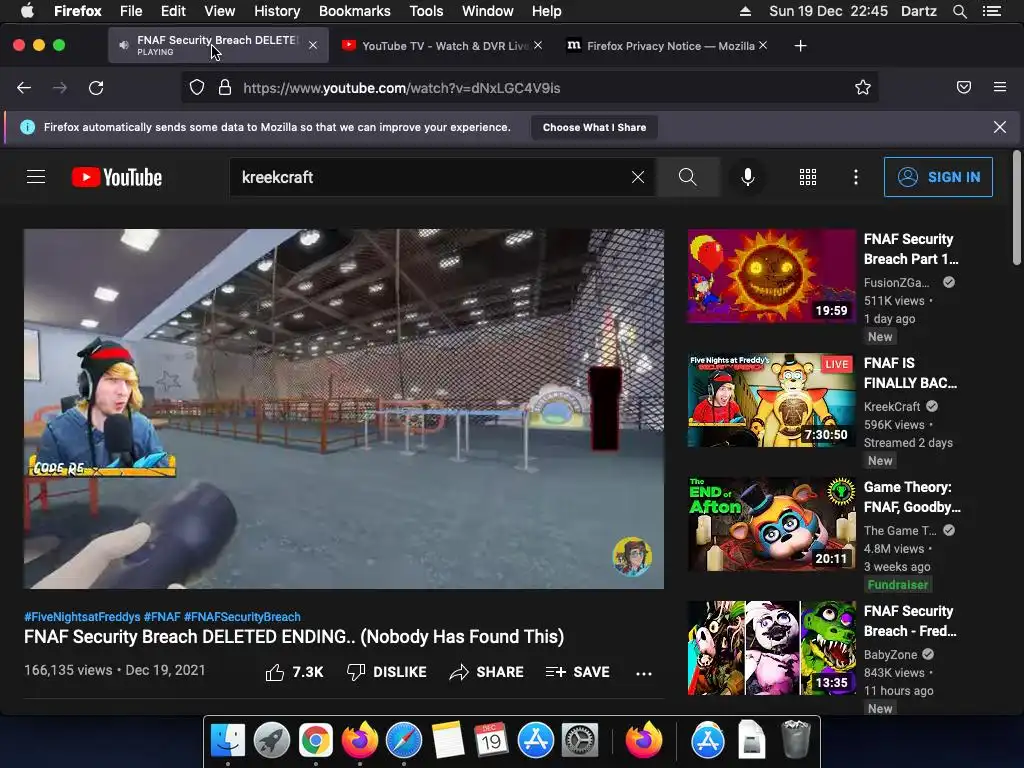Open YouTube settings three-dot menu

856,177
